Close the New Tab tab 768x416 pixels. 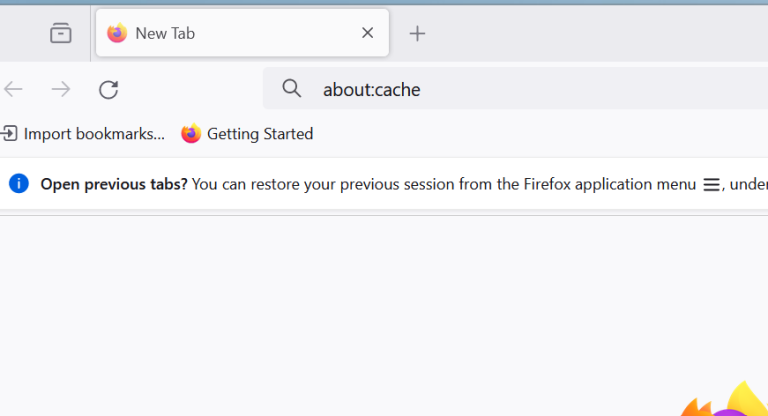[x=367, y=33]
